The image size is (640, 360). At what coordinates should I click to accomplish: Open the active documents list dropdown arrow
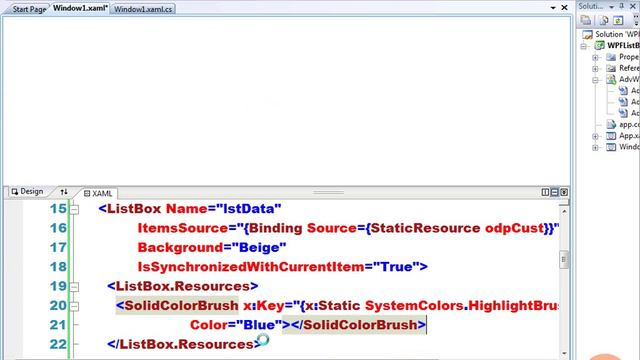click(553, 8)
